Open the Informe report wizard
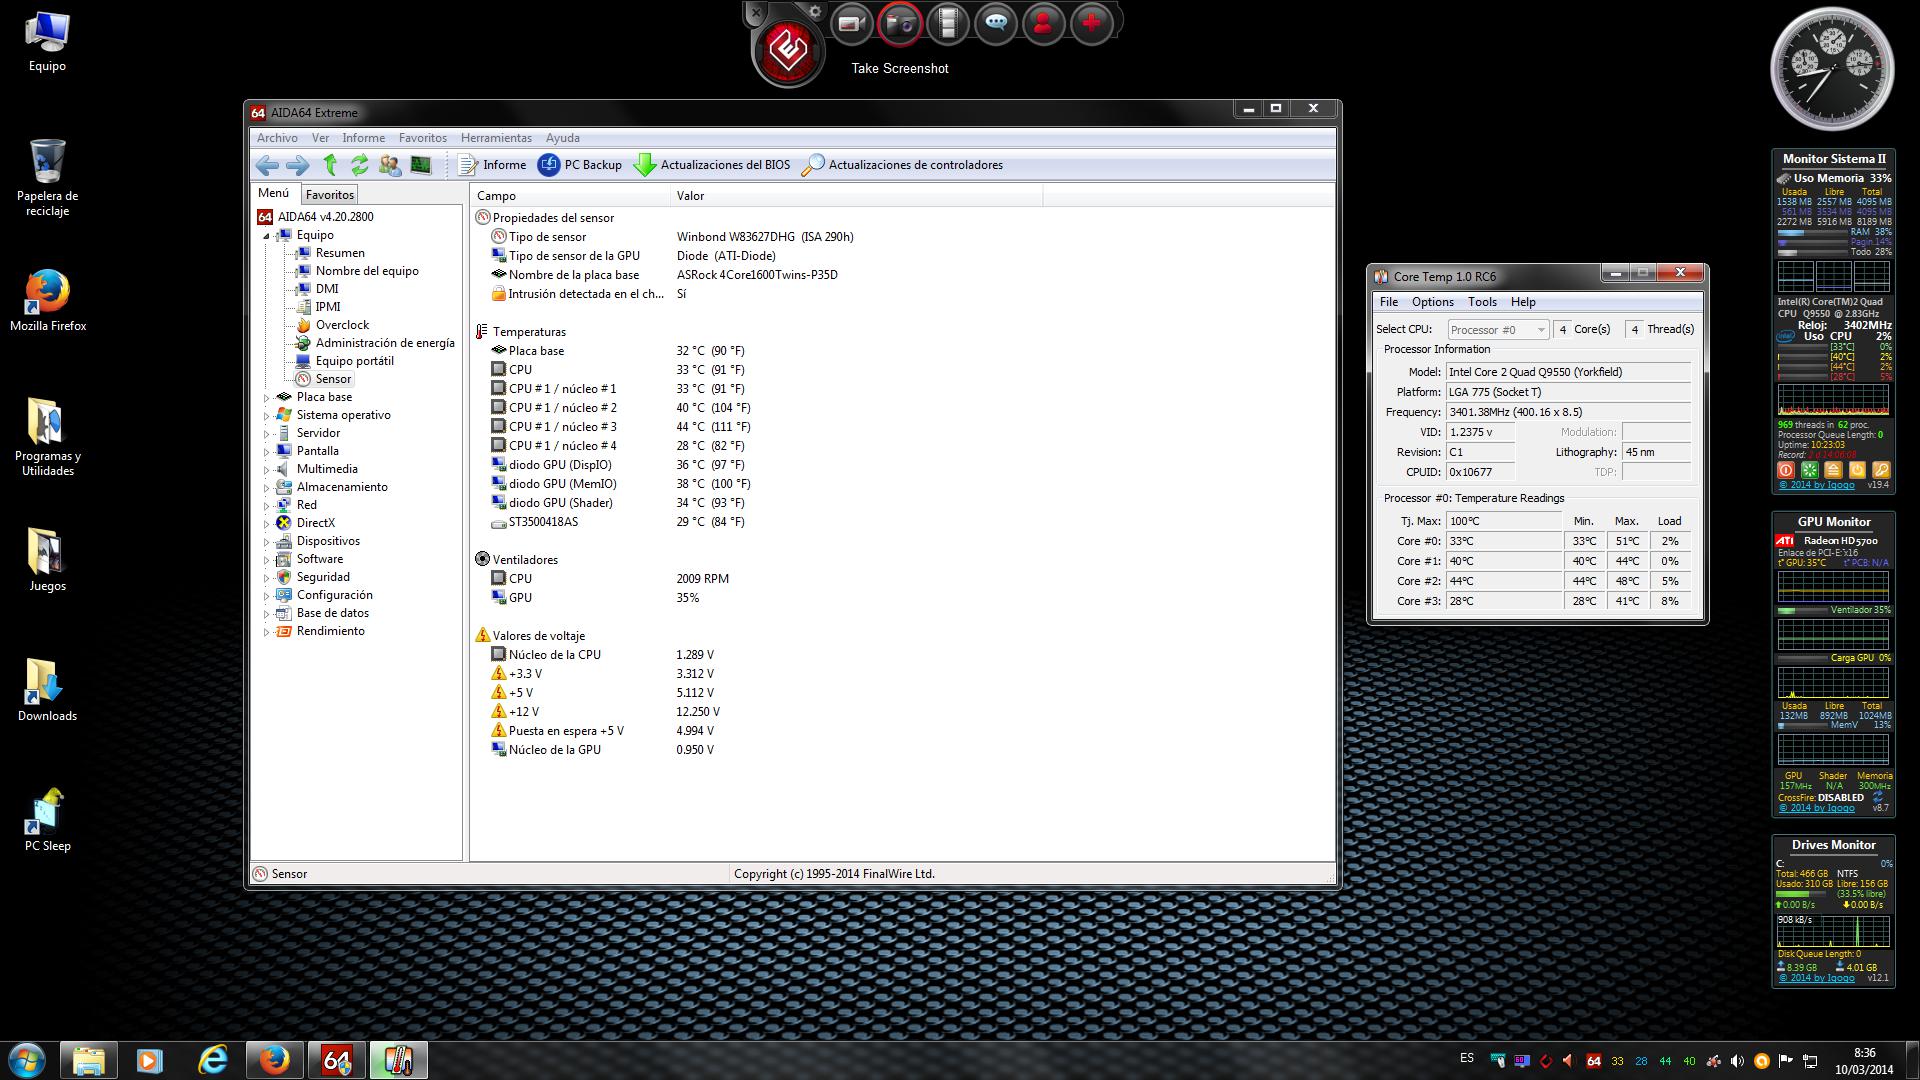This screenshot has width=1920, height=1080. (493, 165)
